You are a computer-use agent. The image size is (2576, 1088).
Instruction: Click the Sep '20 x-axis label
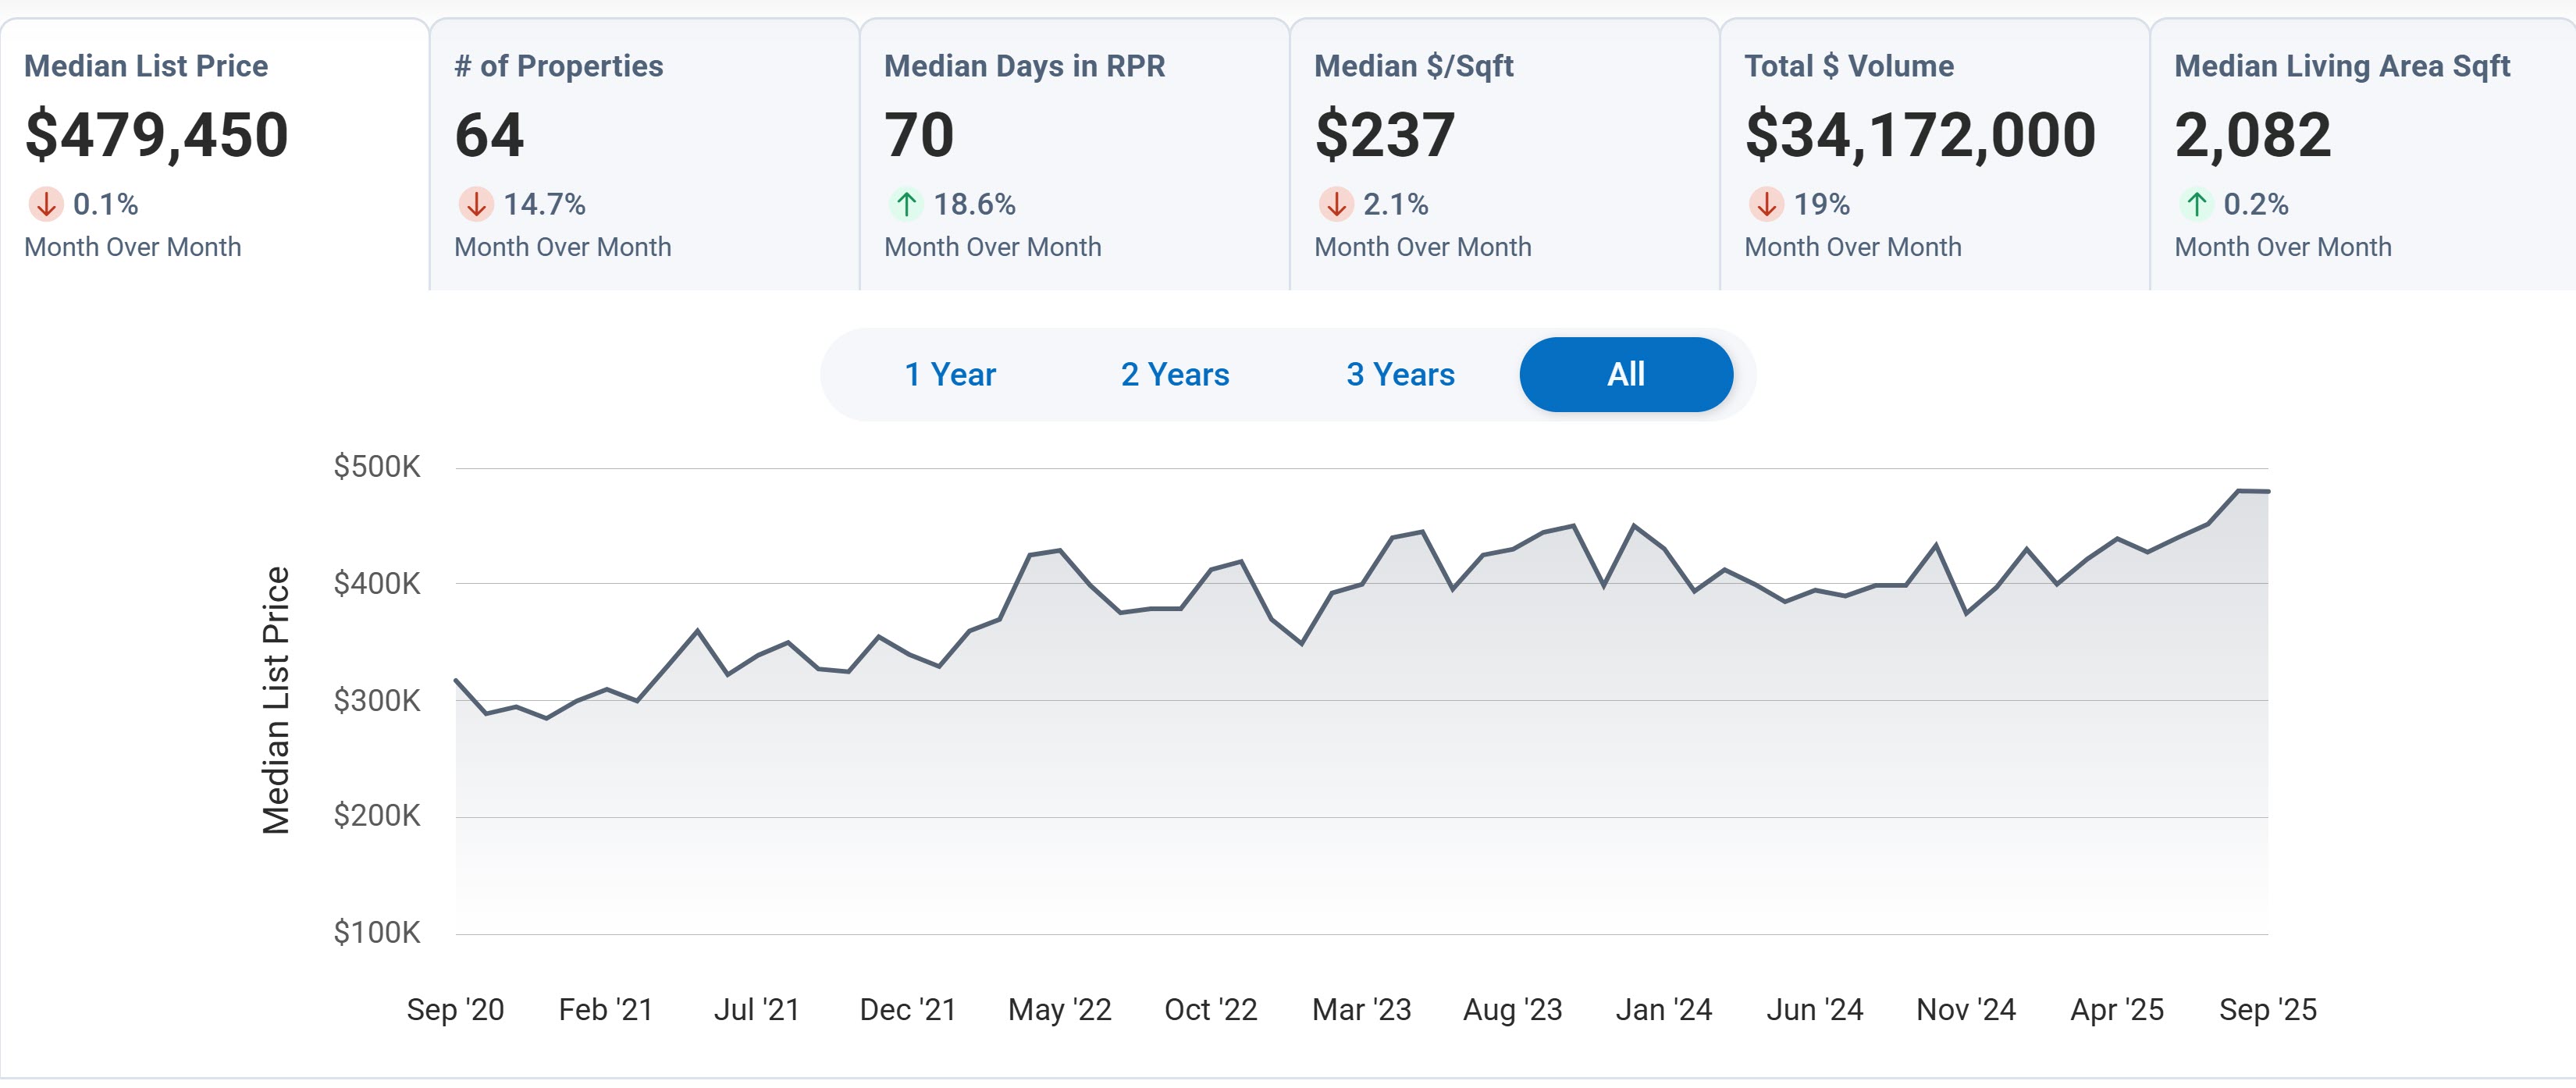(455, 1009)
